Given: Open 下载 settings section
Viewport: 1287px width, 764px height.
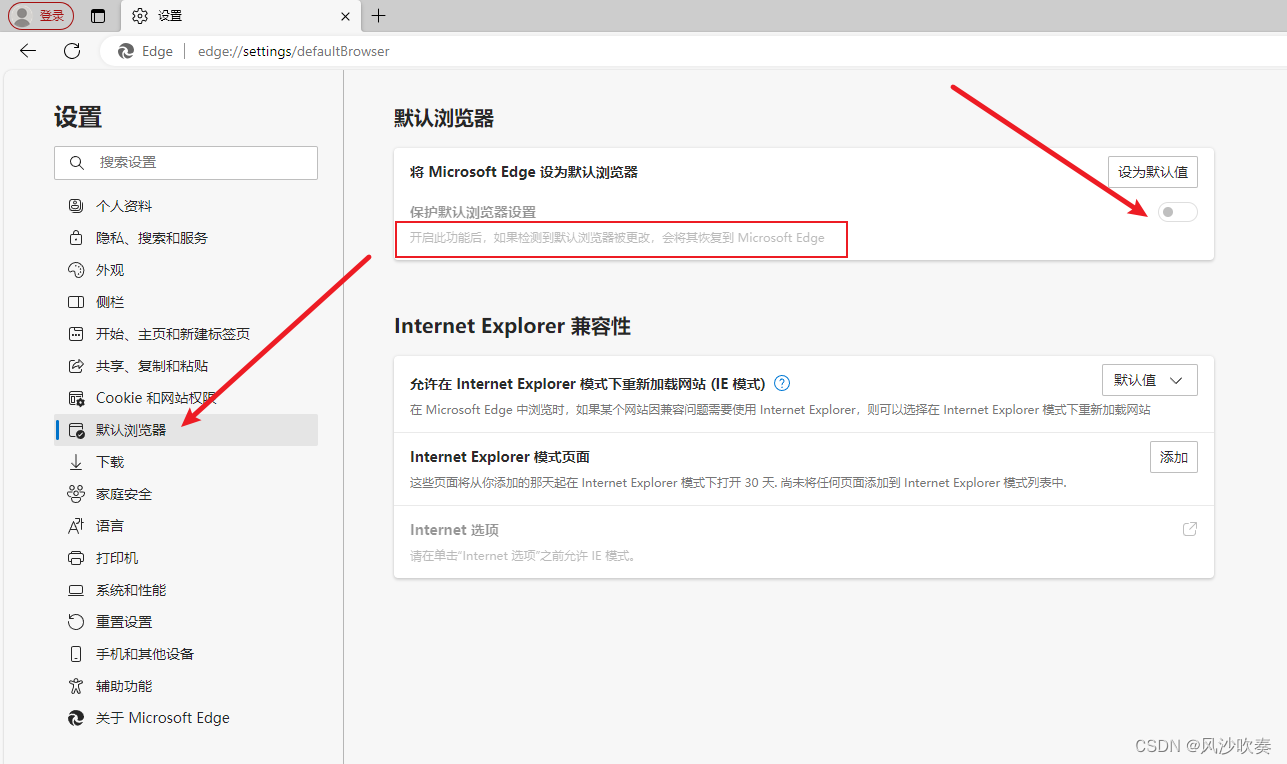Looking at the screenshot, I should 186,462.
